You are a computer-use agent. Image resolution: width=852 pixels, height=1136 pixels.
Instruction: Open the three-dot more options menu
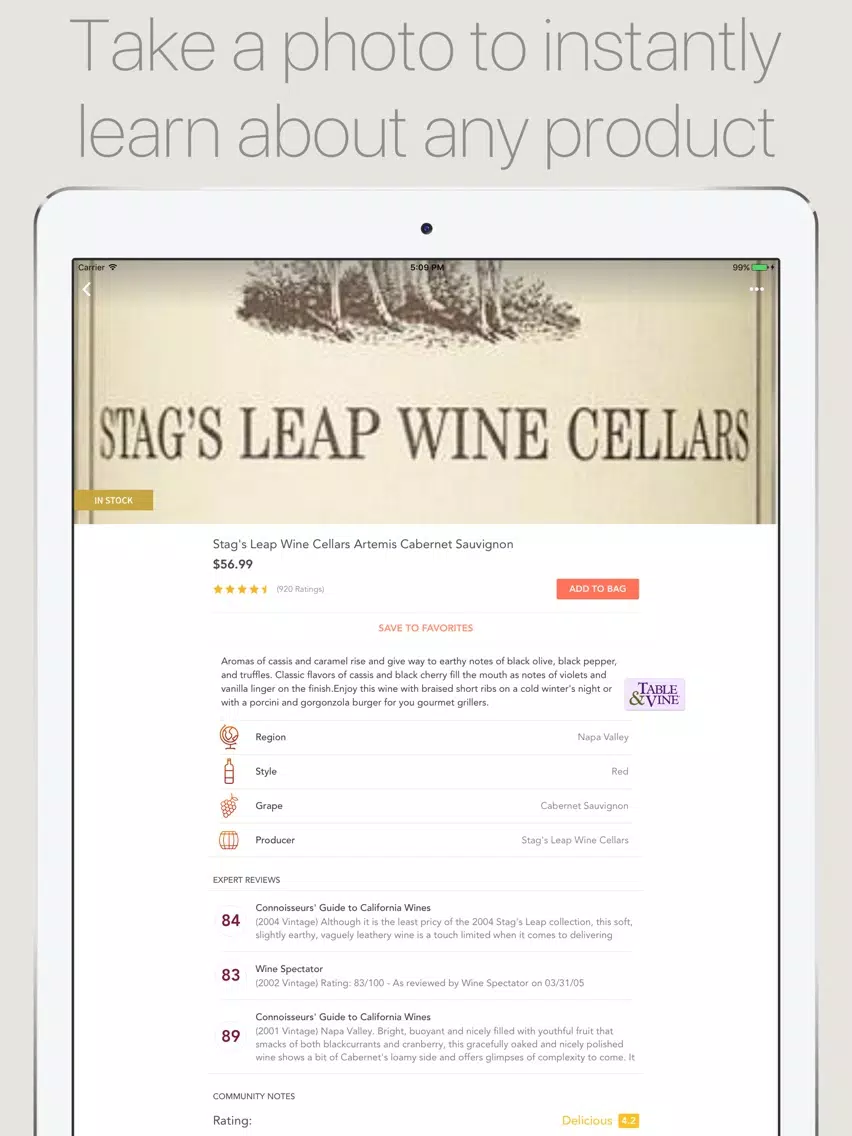(x=756, y=289)
